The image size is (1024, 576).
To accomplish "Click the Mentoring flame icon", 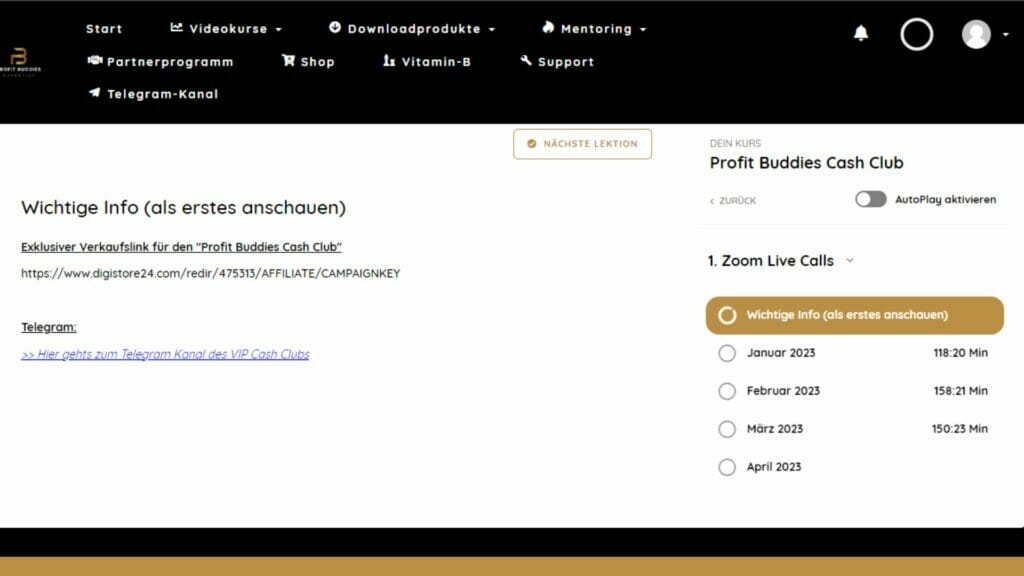I will [x=548, y=27].
